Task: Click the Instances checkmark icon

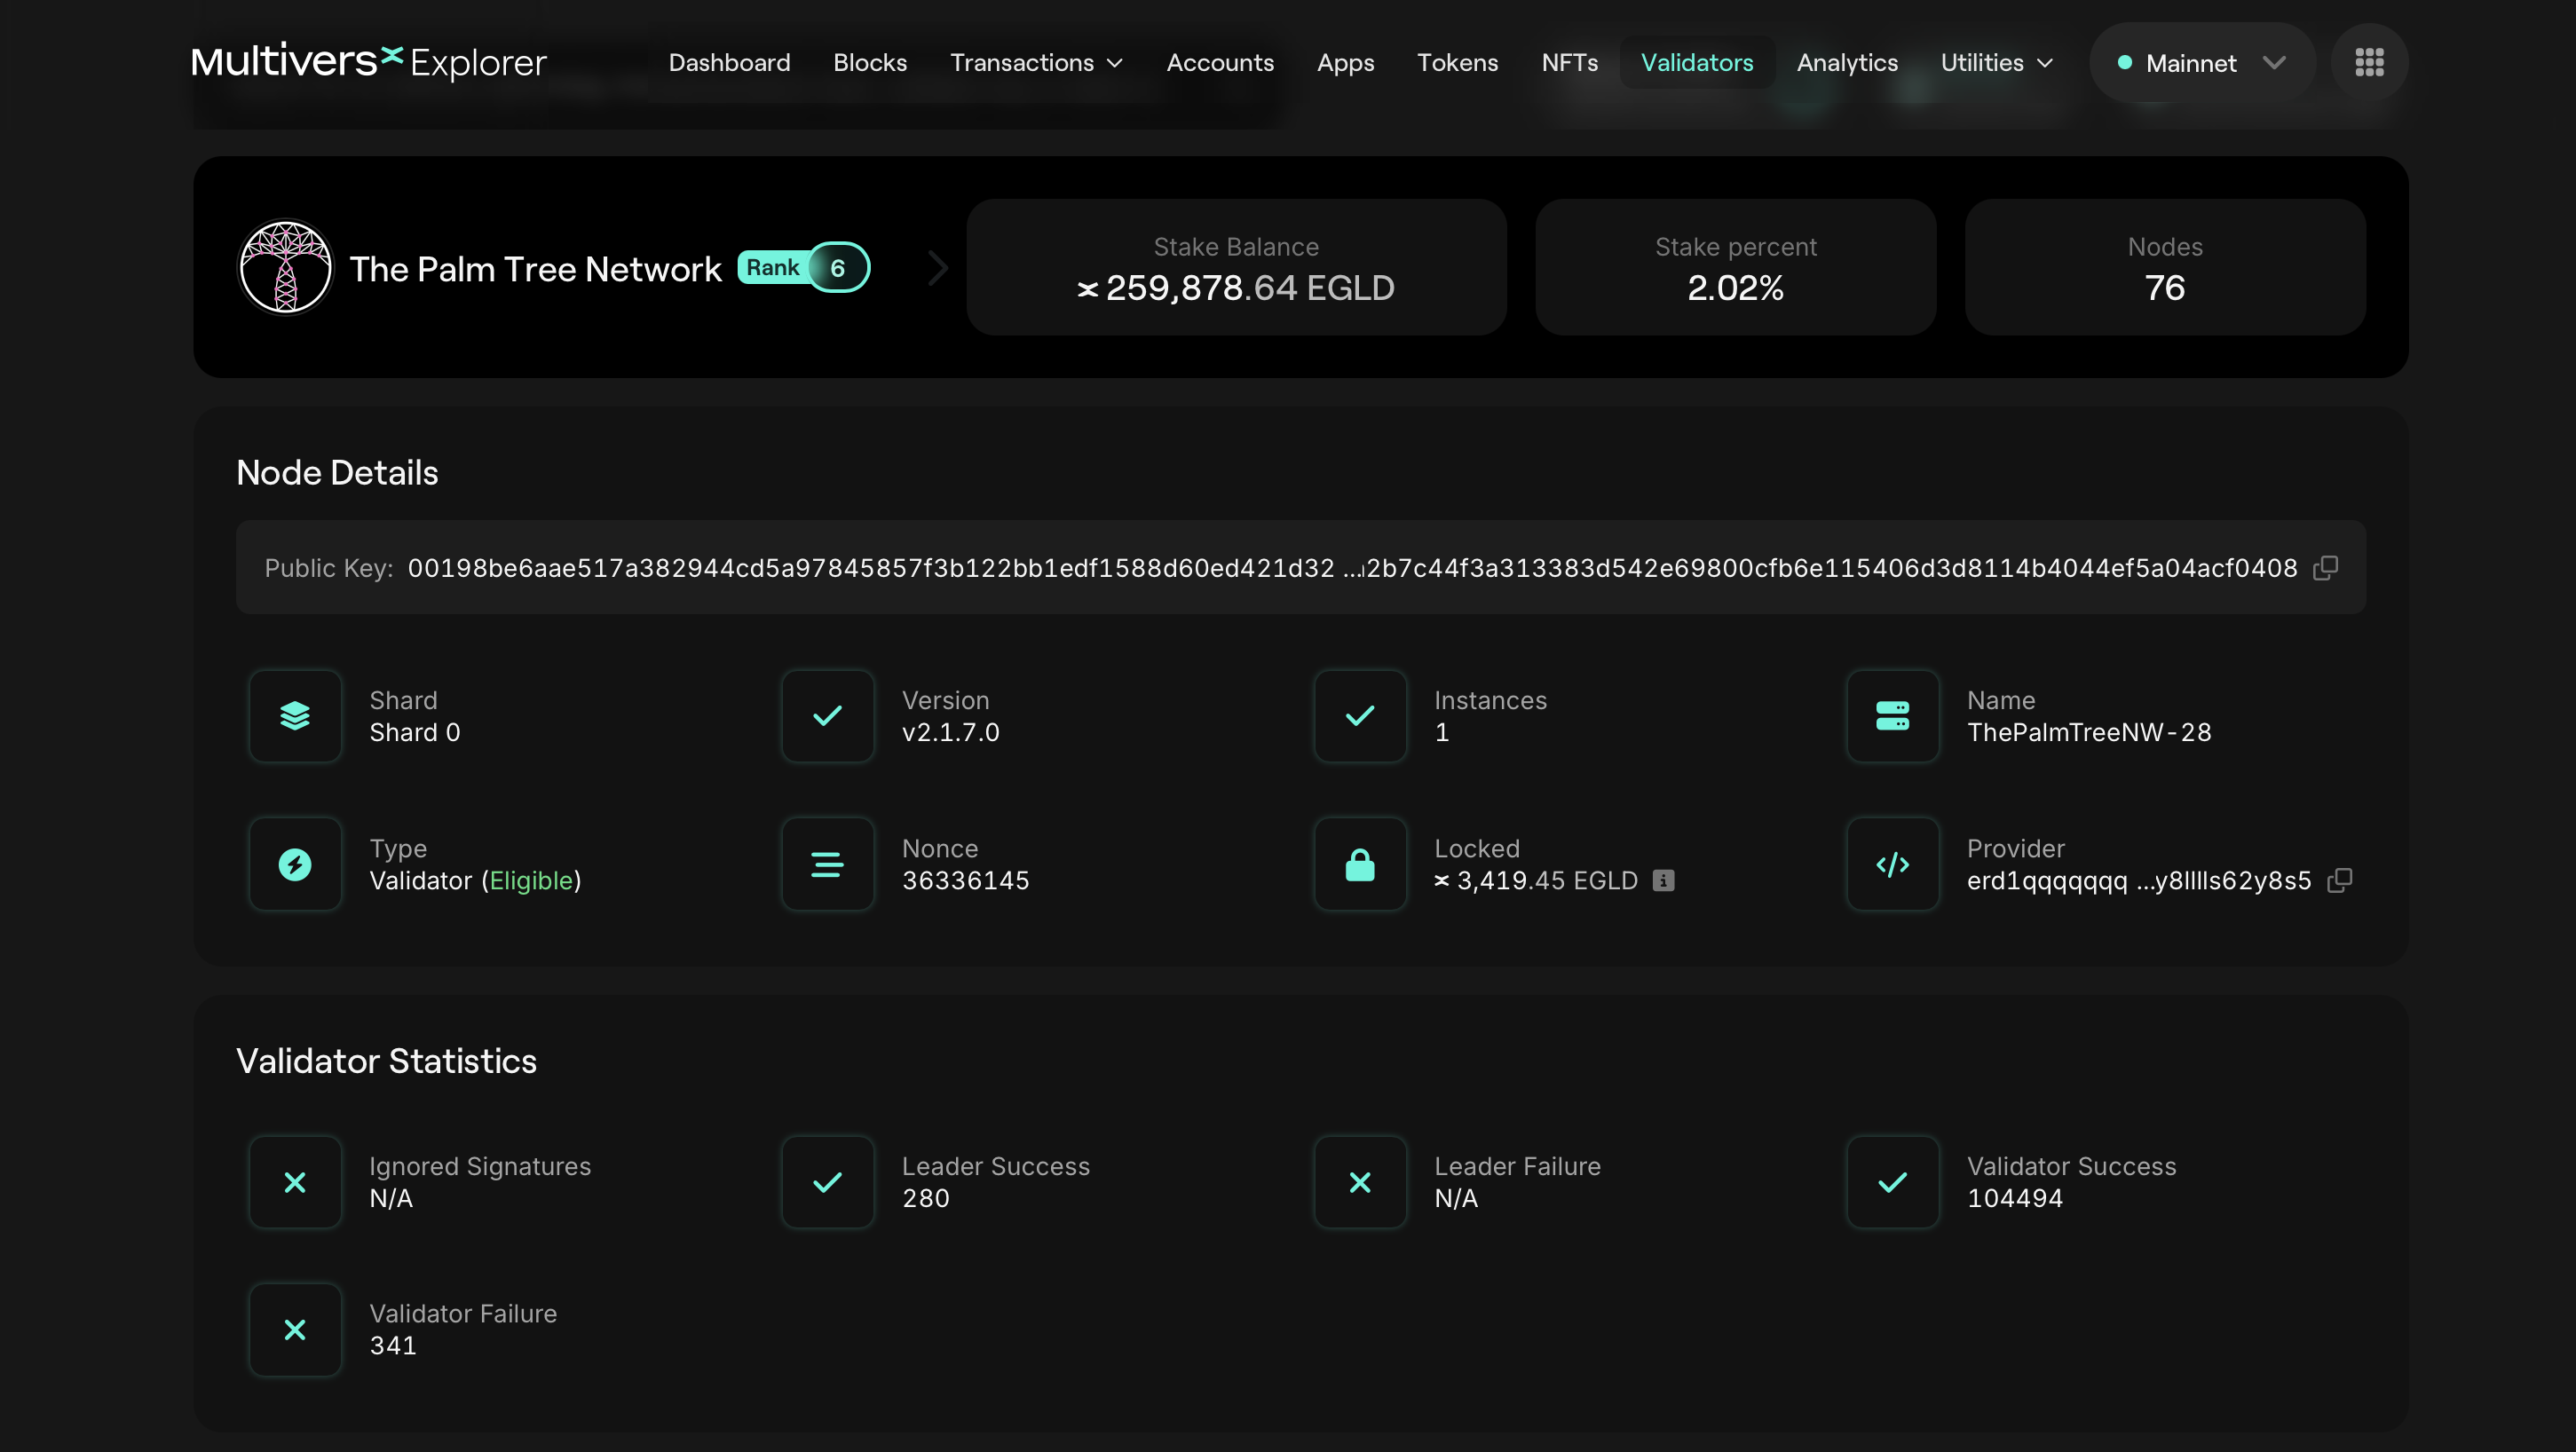Action: (1360, 716)
